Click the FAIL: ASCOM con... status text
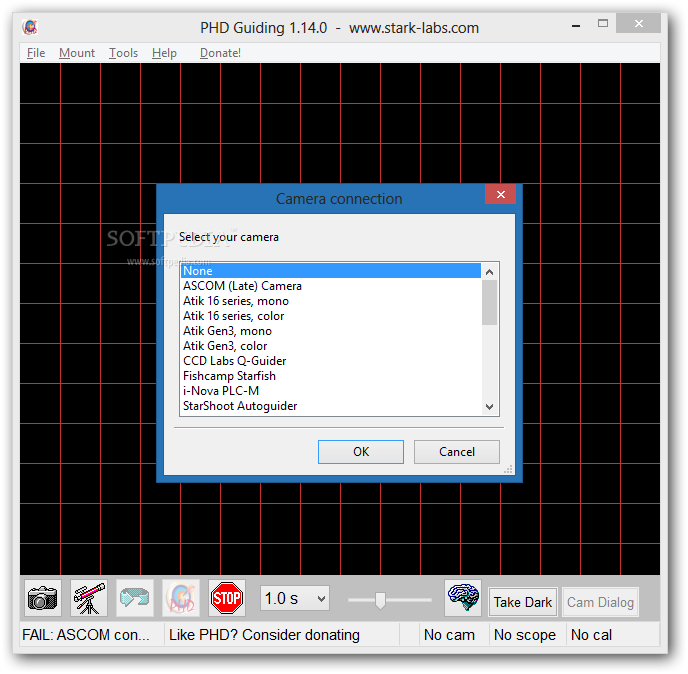The image size is (688, 674). (x=86, y=635)
